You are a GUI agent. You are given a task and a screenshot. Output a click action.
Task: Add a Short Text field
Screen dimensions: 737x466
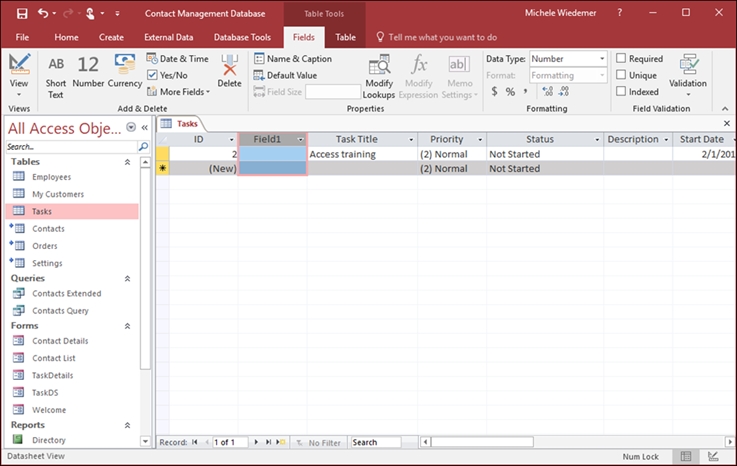tap(55, 77)
